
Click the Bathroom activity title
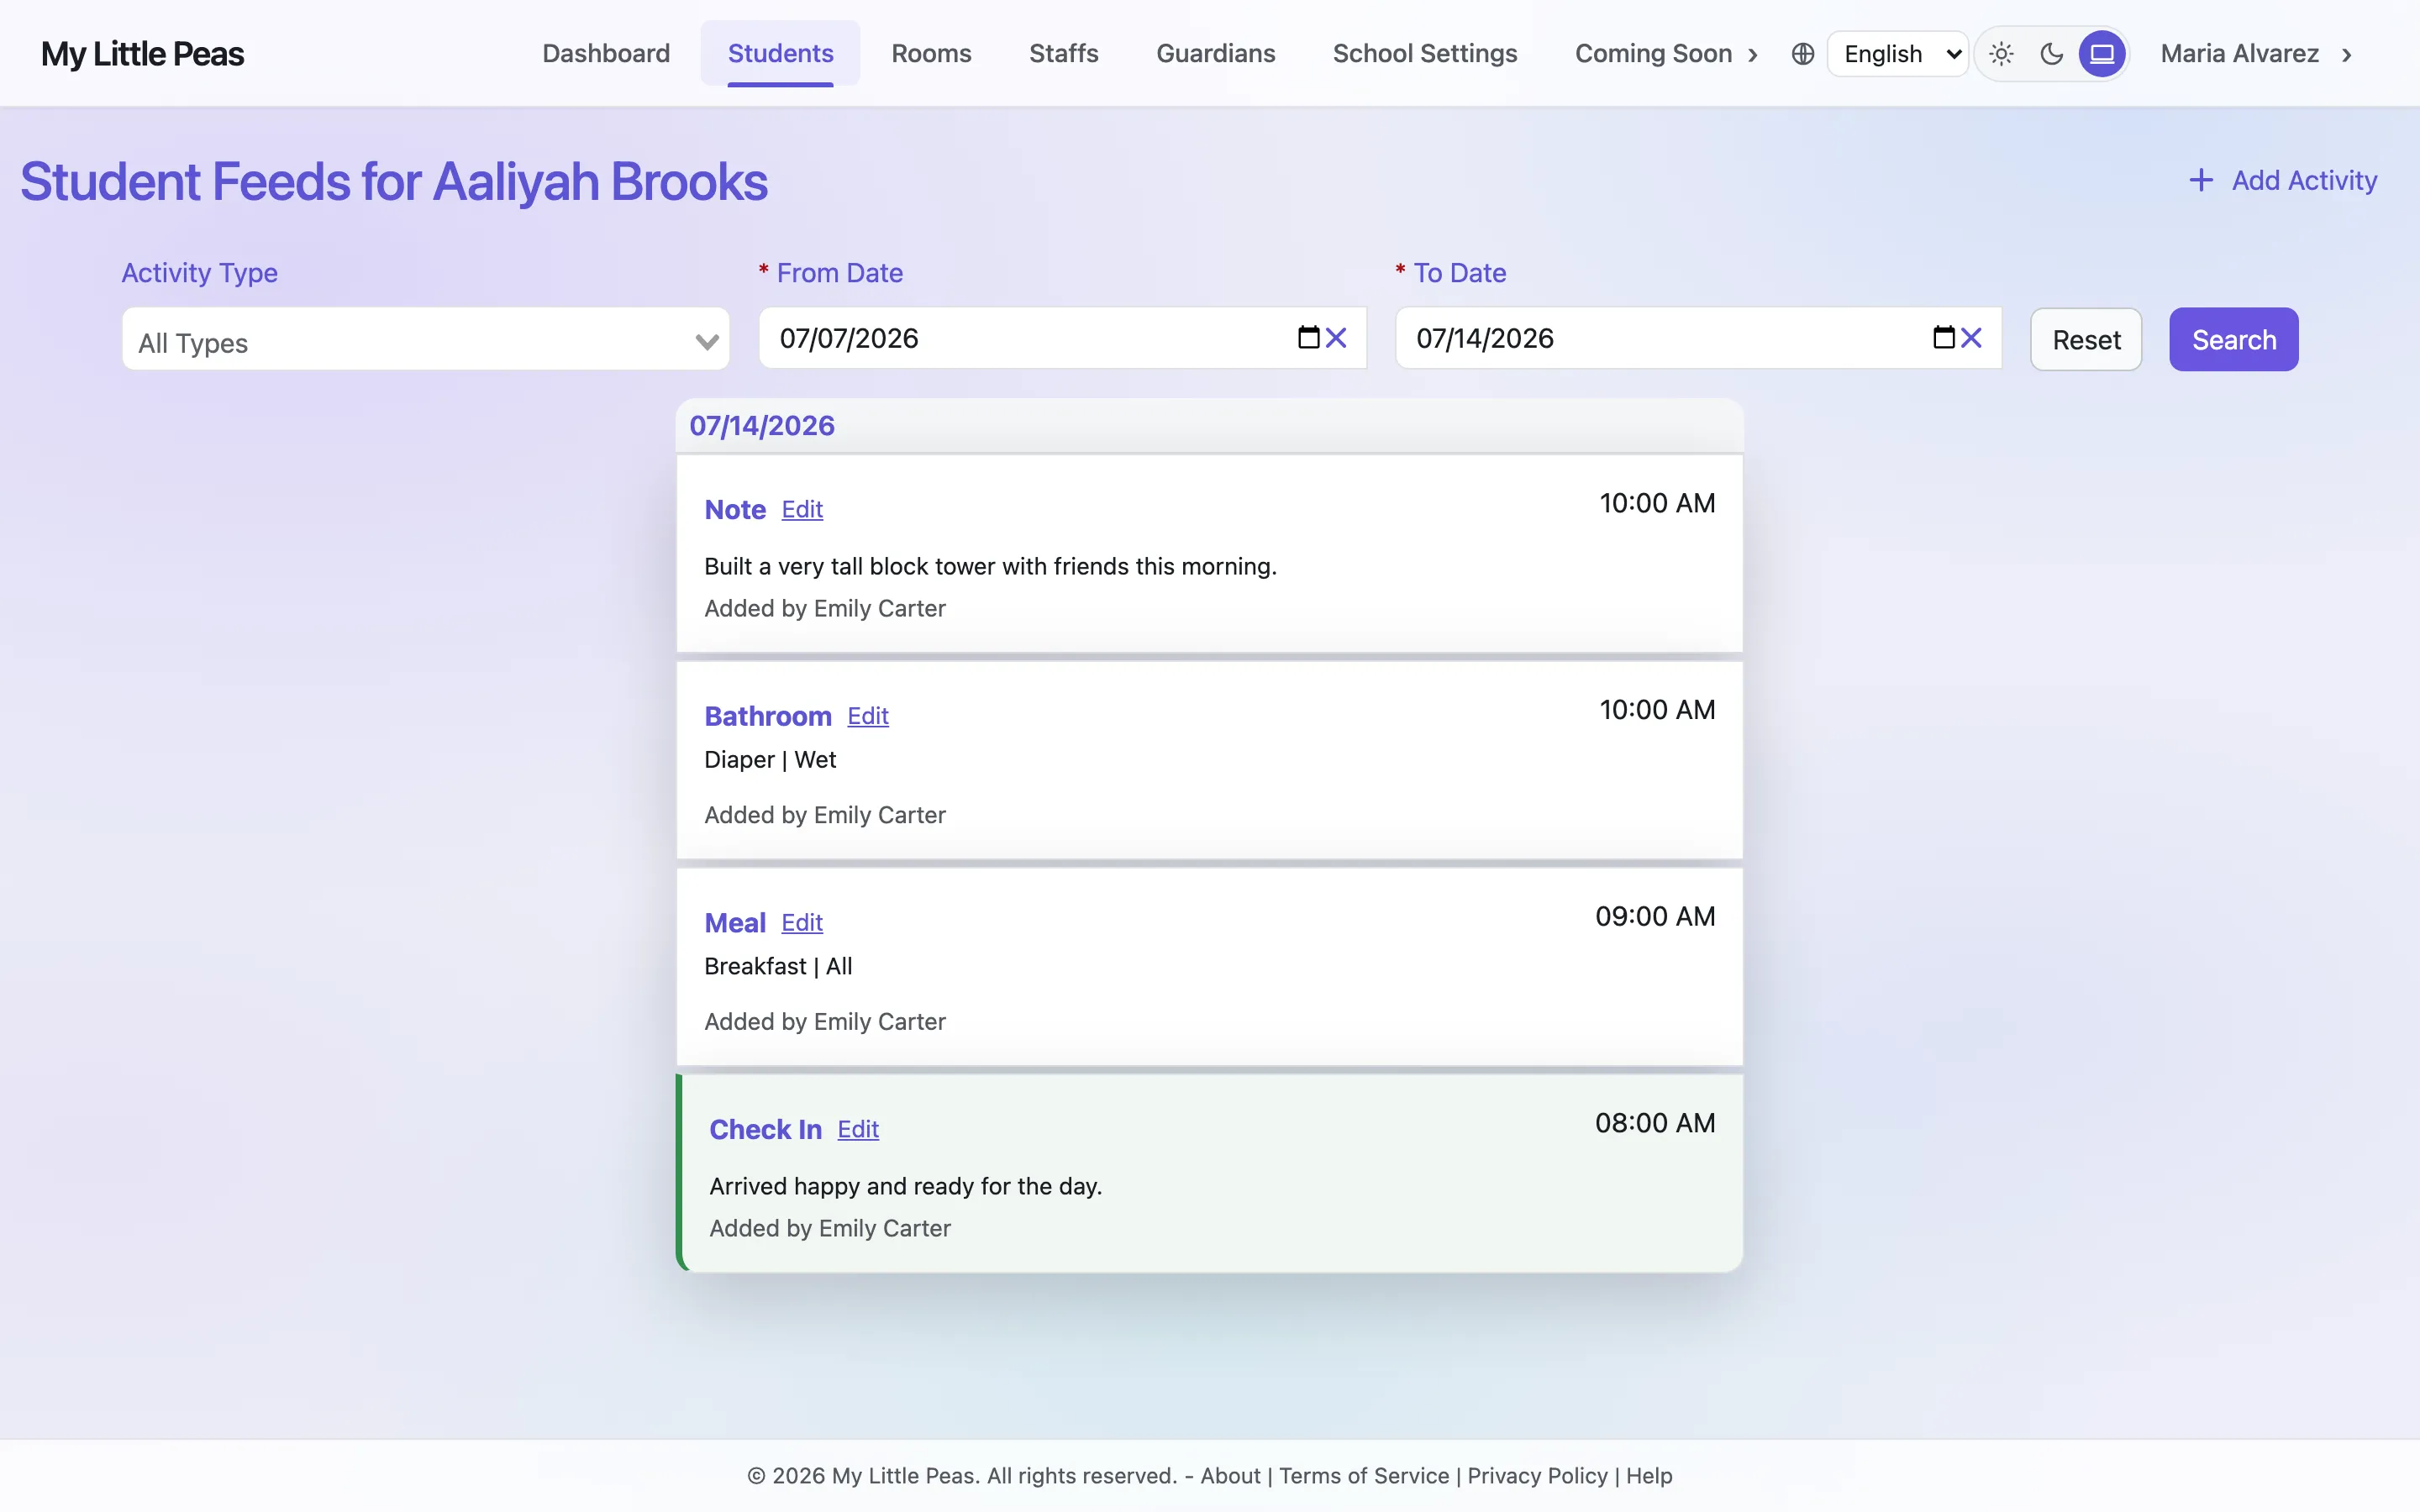point(768,716)
